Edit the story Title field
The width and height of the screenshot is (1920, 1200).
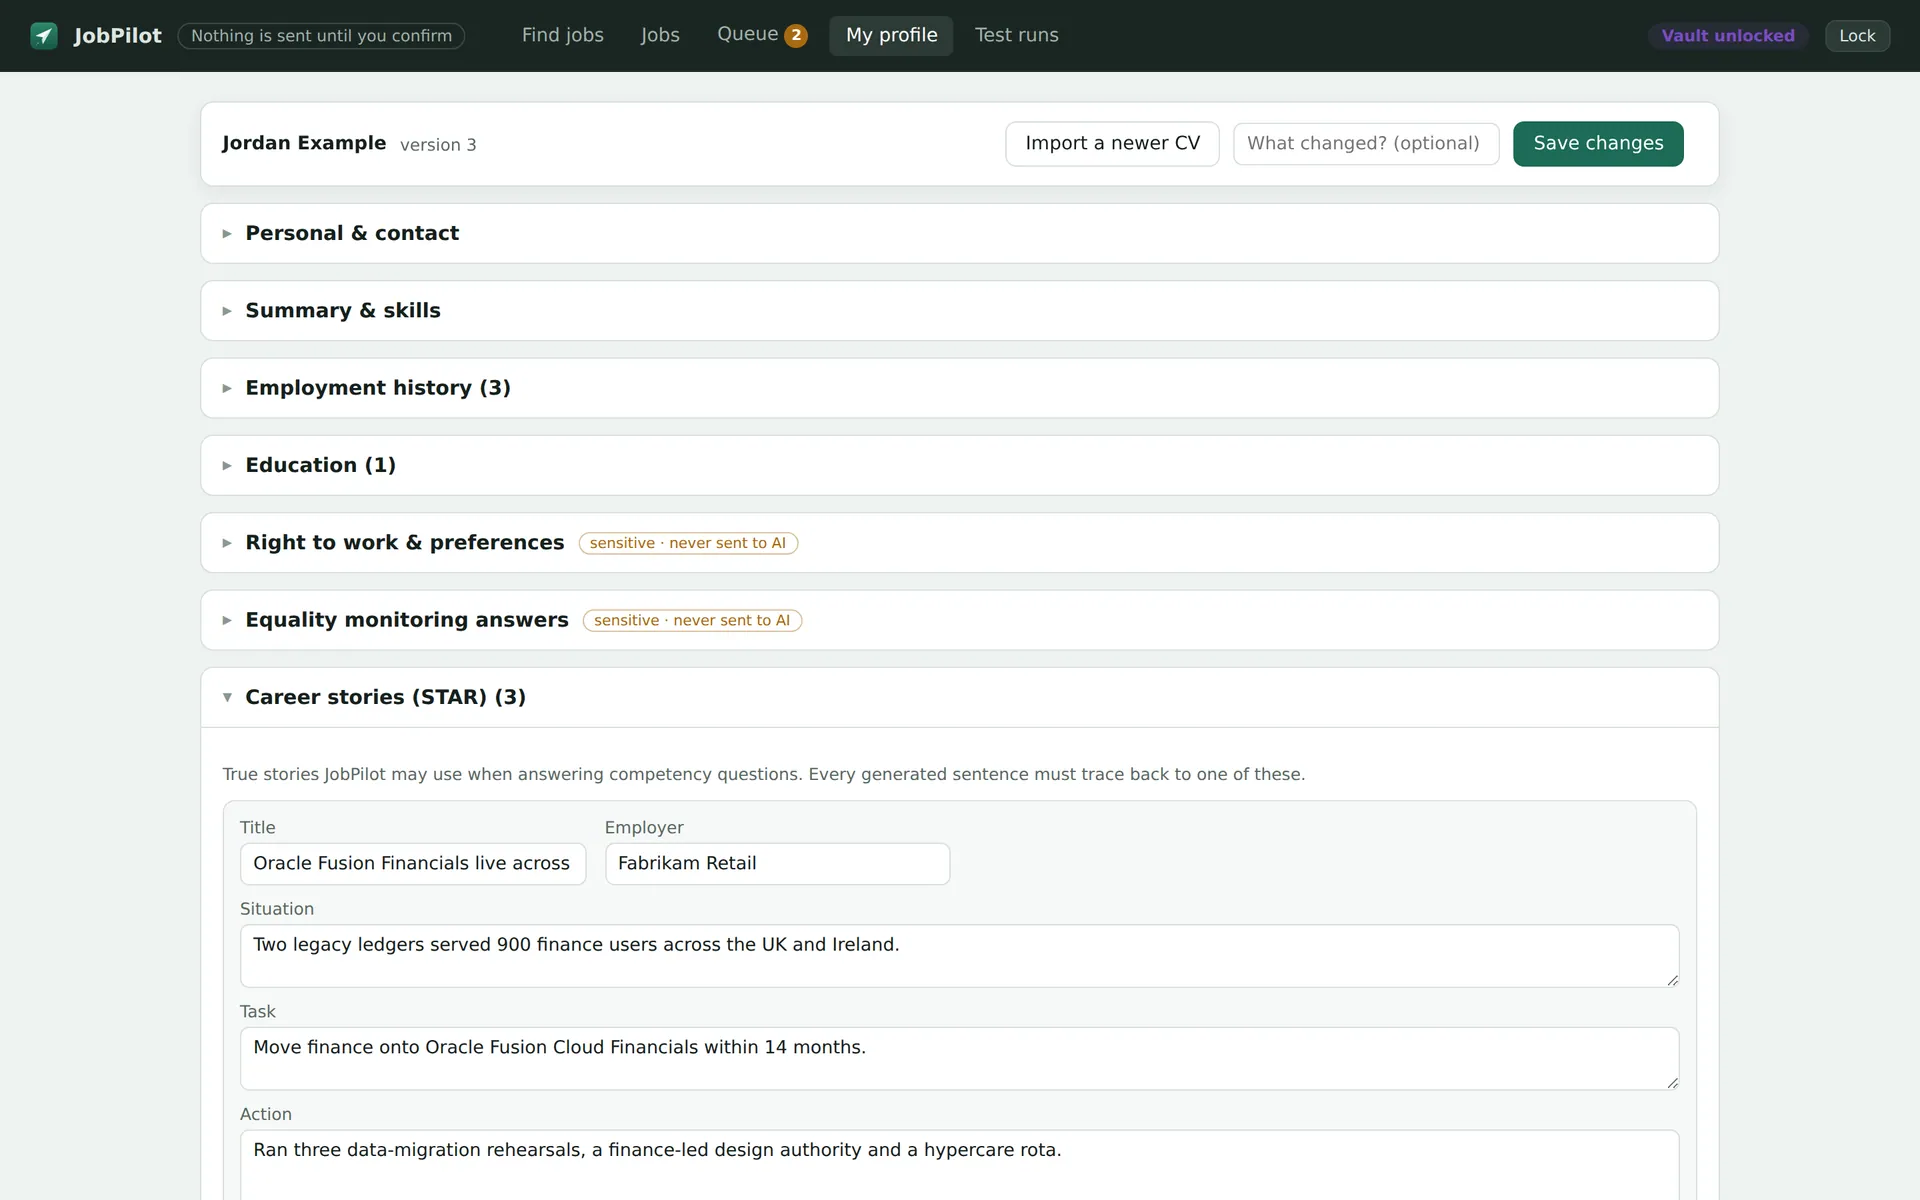(x=413, y=864)
